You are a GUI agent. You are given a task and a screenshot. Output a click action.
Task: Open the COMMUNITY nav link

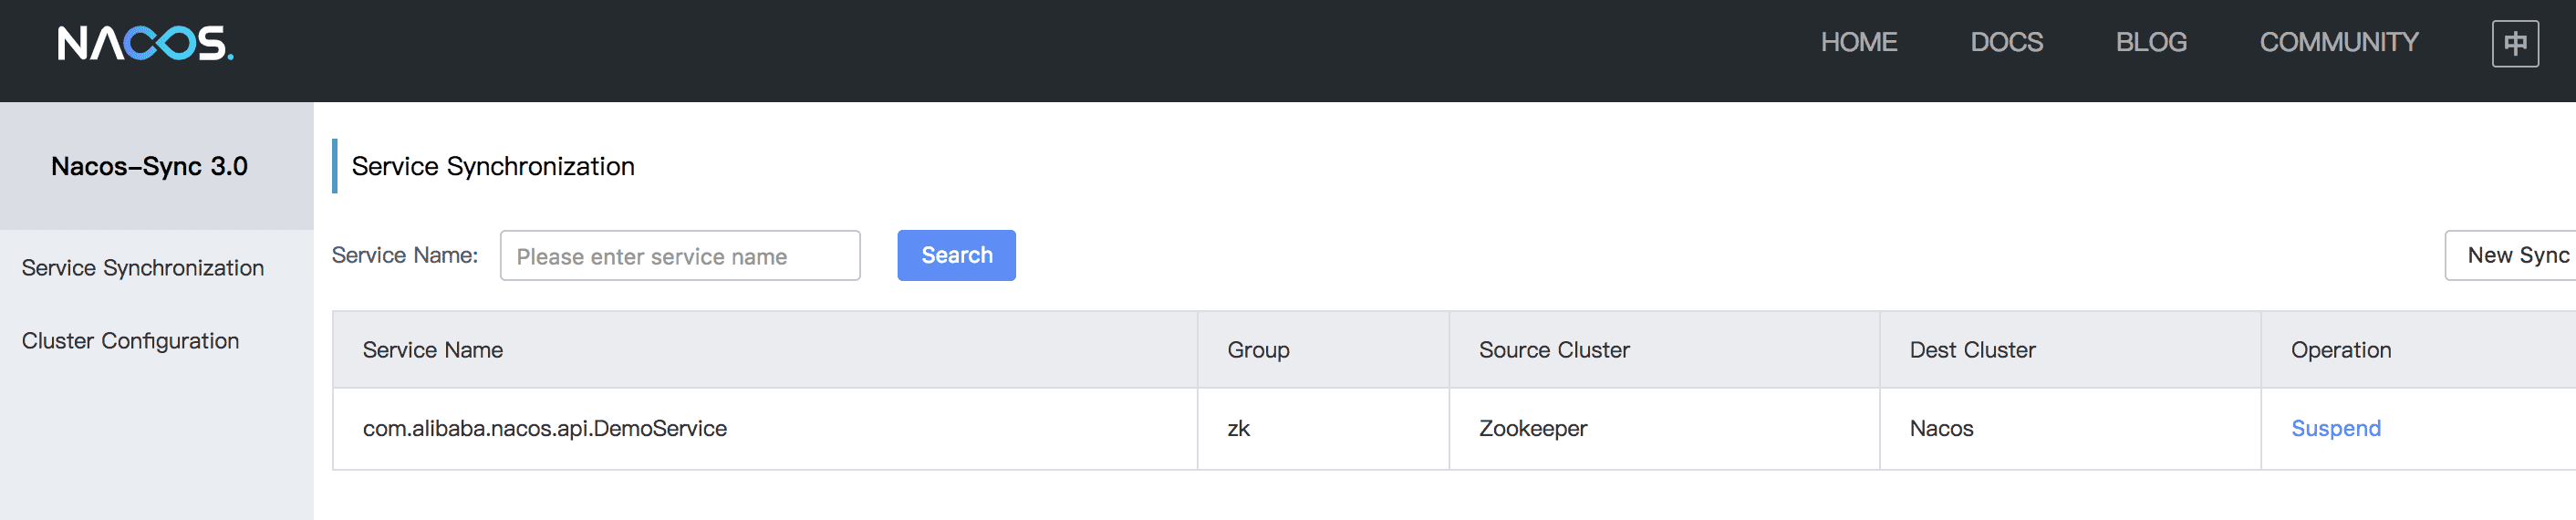coord(2338,42)
